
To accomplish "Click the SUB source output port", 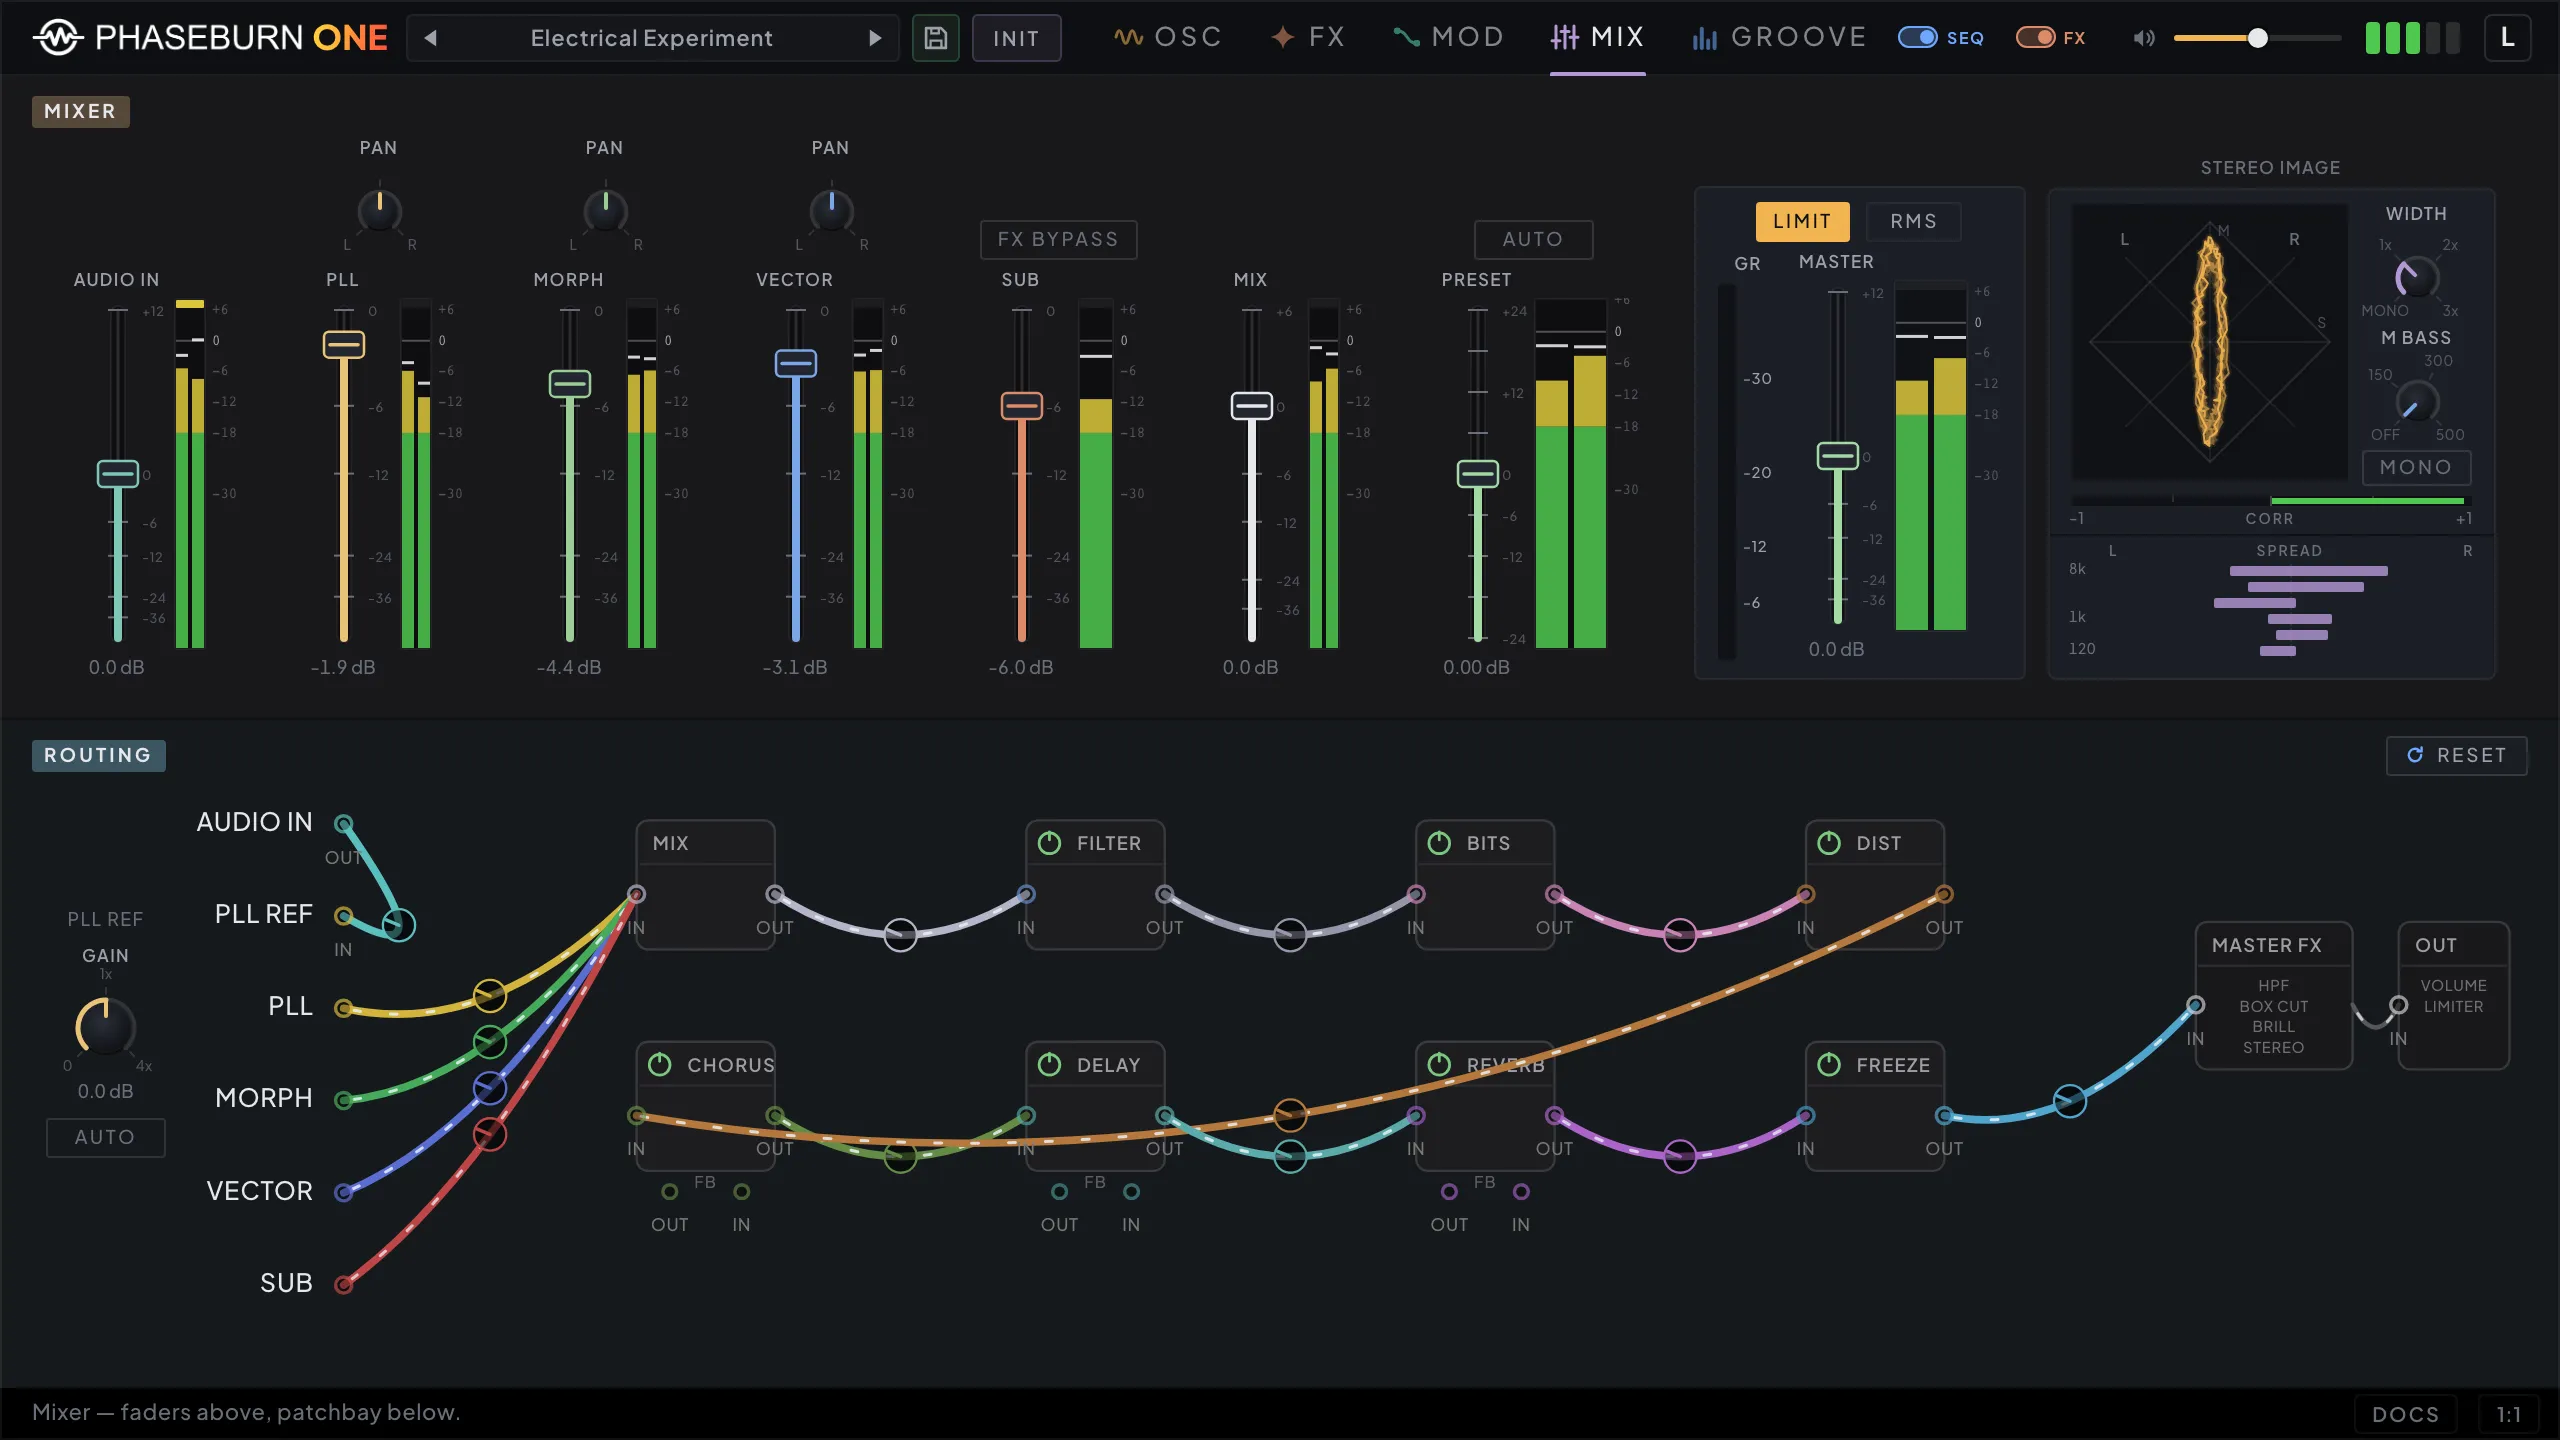I will click(x=343, y=1284).
